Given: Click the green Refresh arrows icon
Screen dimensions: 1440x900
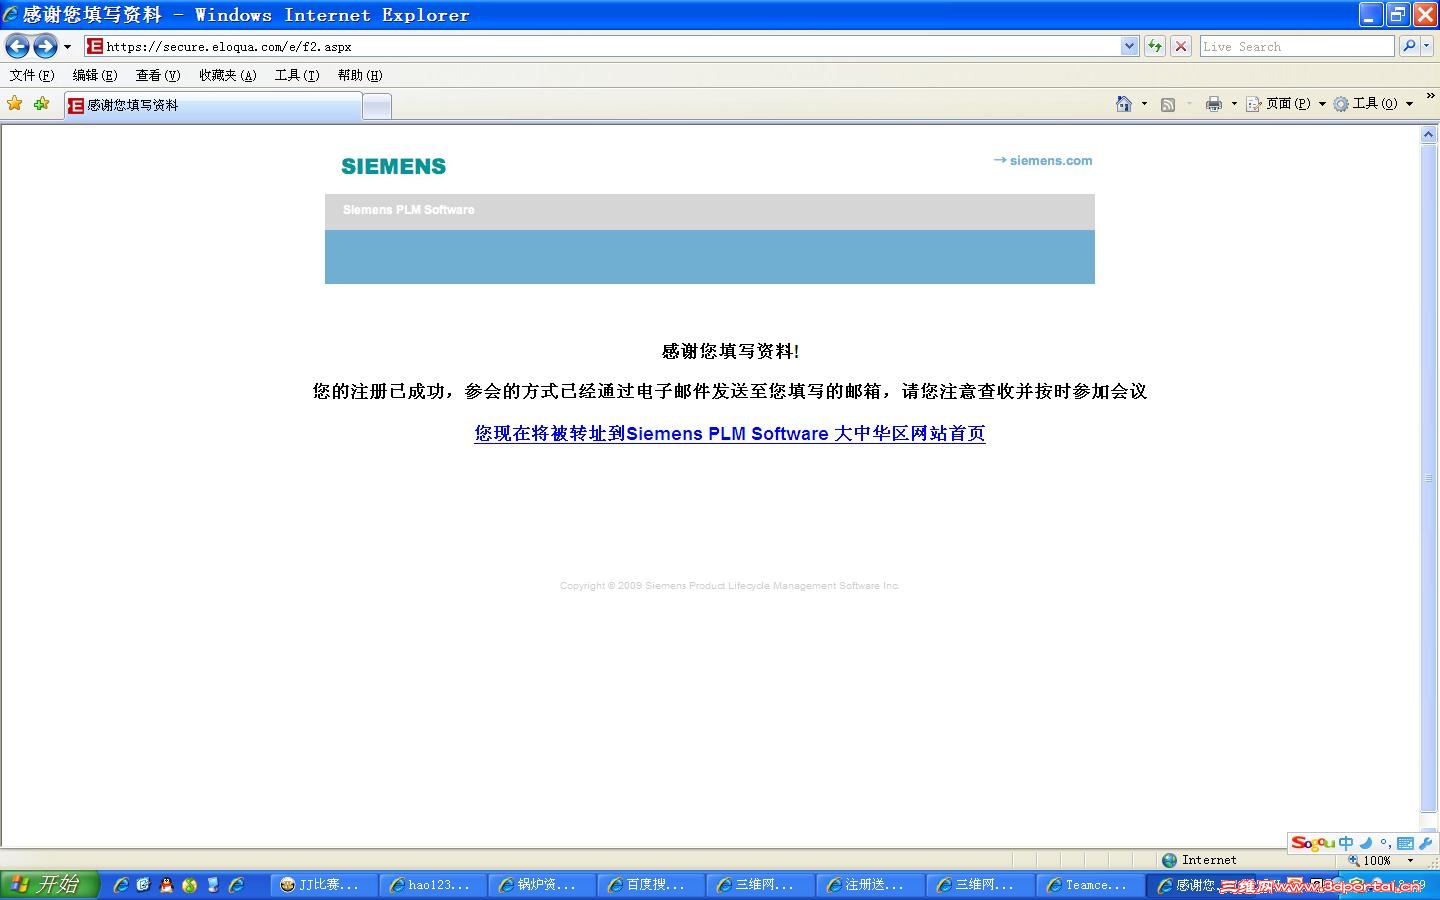Looking at the screenshot, I should [1155, 46].
